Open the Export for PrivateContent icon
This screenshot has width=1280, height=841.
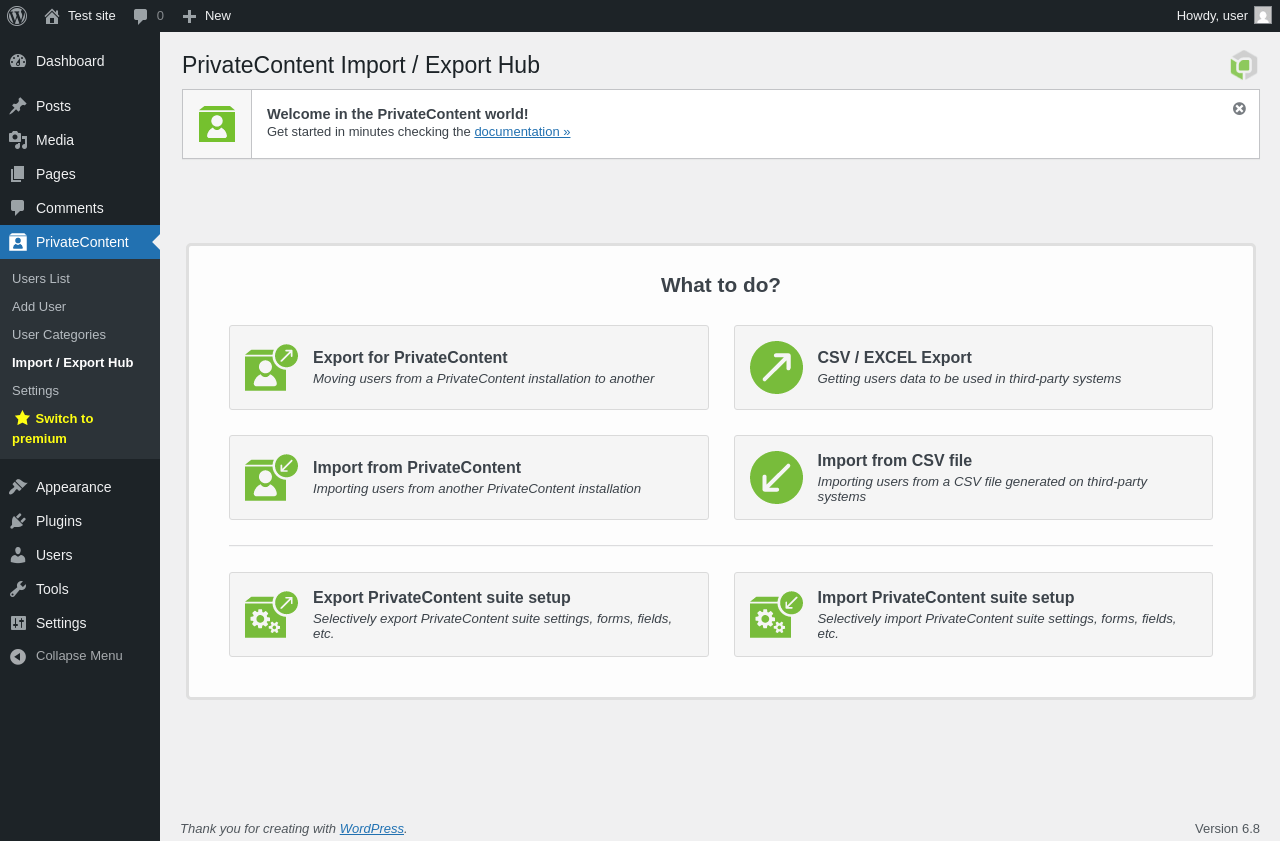(271, 367)
